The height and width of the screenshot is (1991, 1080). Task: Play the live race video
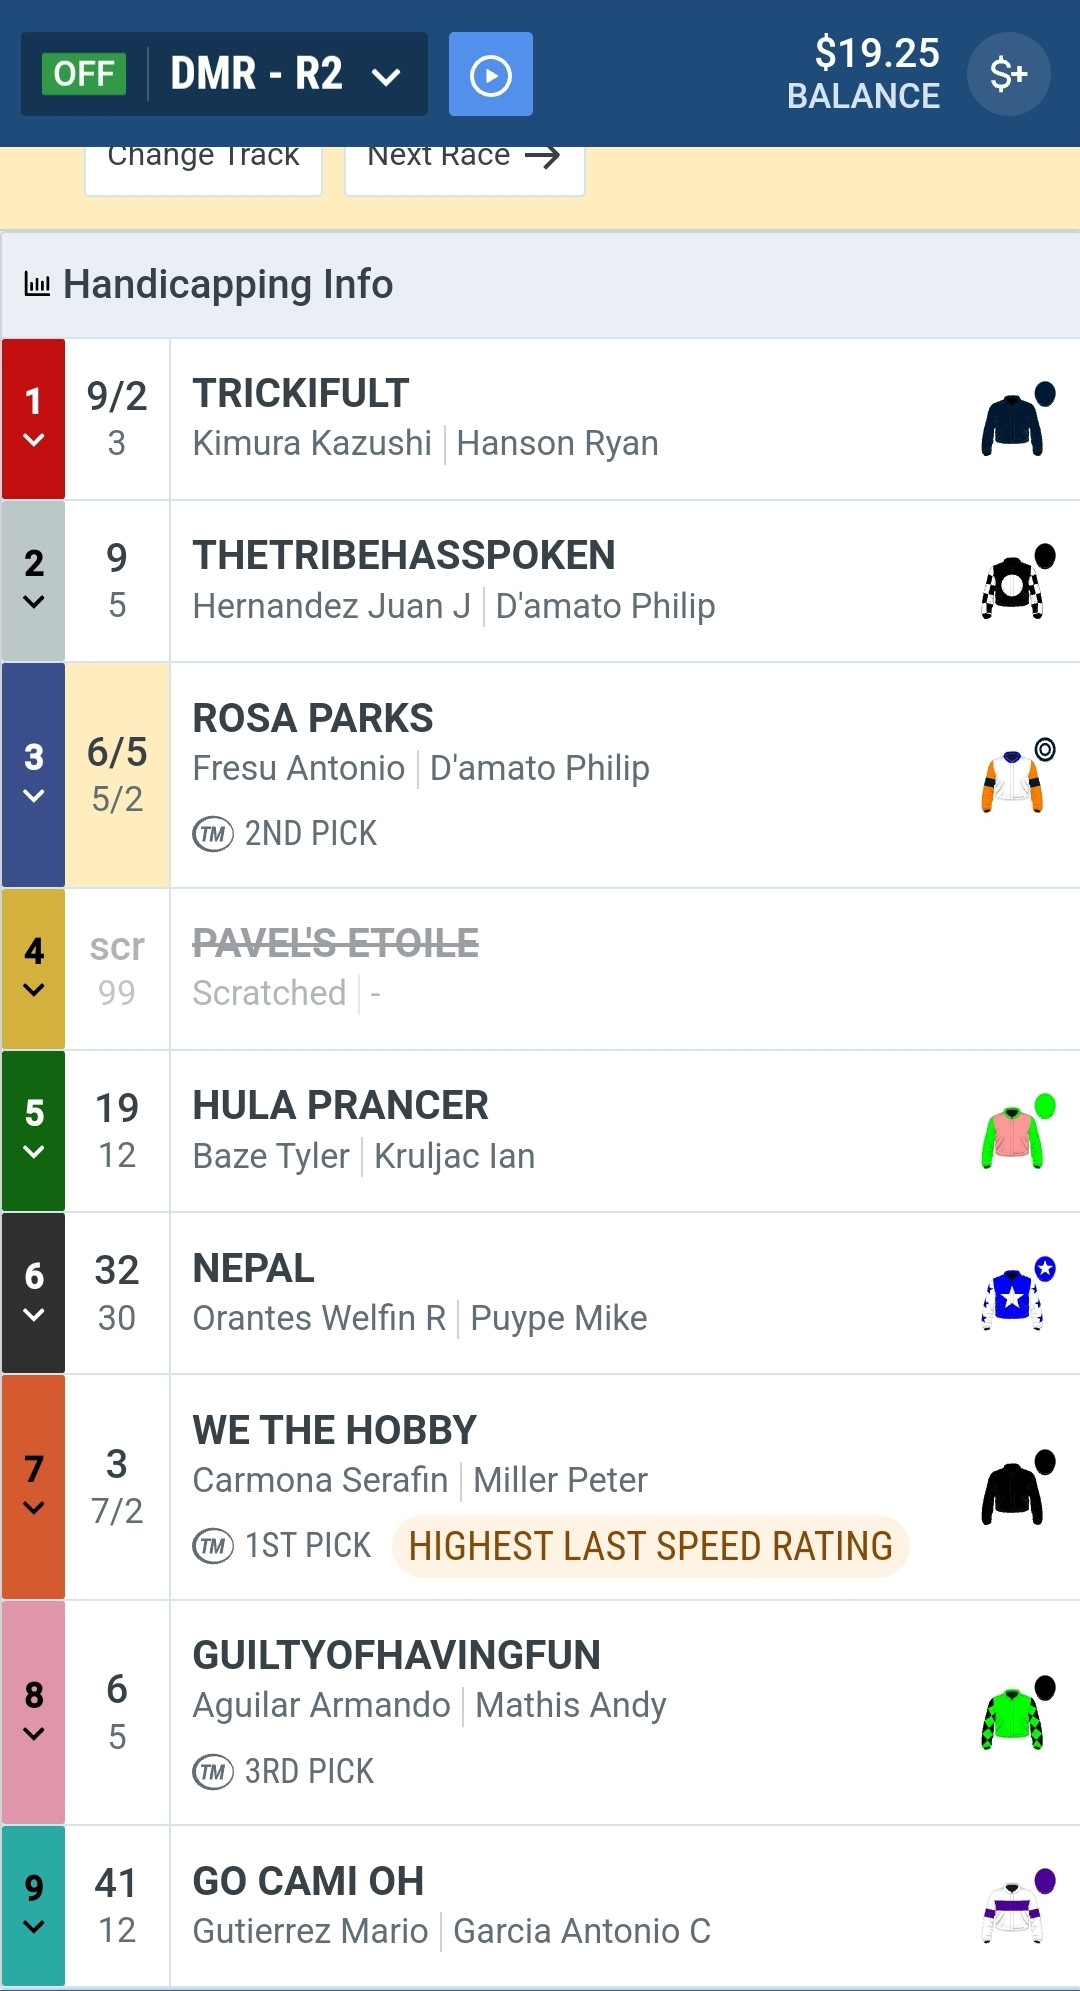click(490, 74)
